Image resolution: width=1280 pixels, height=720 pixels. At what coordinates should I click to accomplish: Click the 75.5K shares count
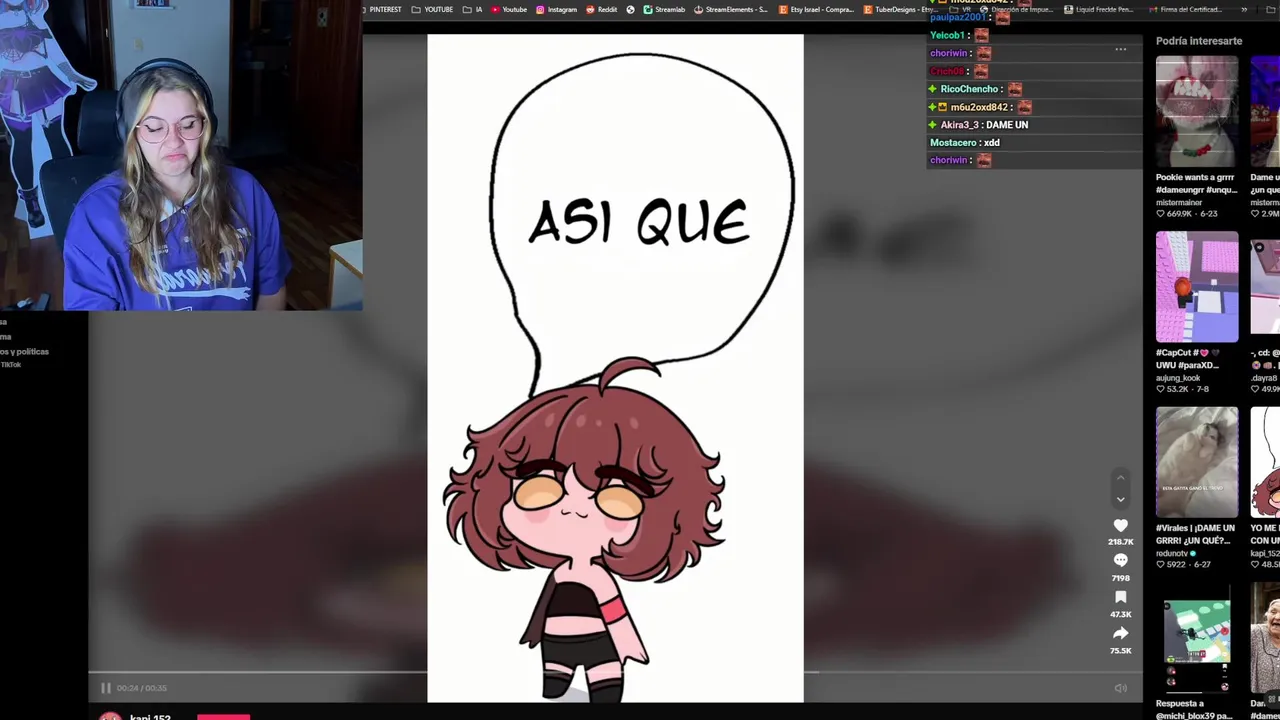pyautogui.click(x=1120, y=651)
